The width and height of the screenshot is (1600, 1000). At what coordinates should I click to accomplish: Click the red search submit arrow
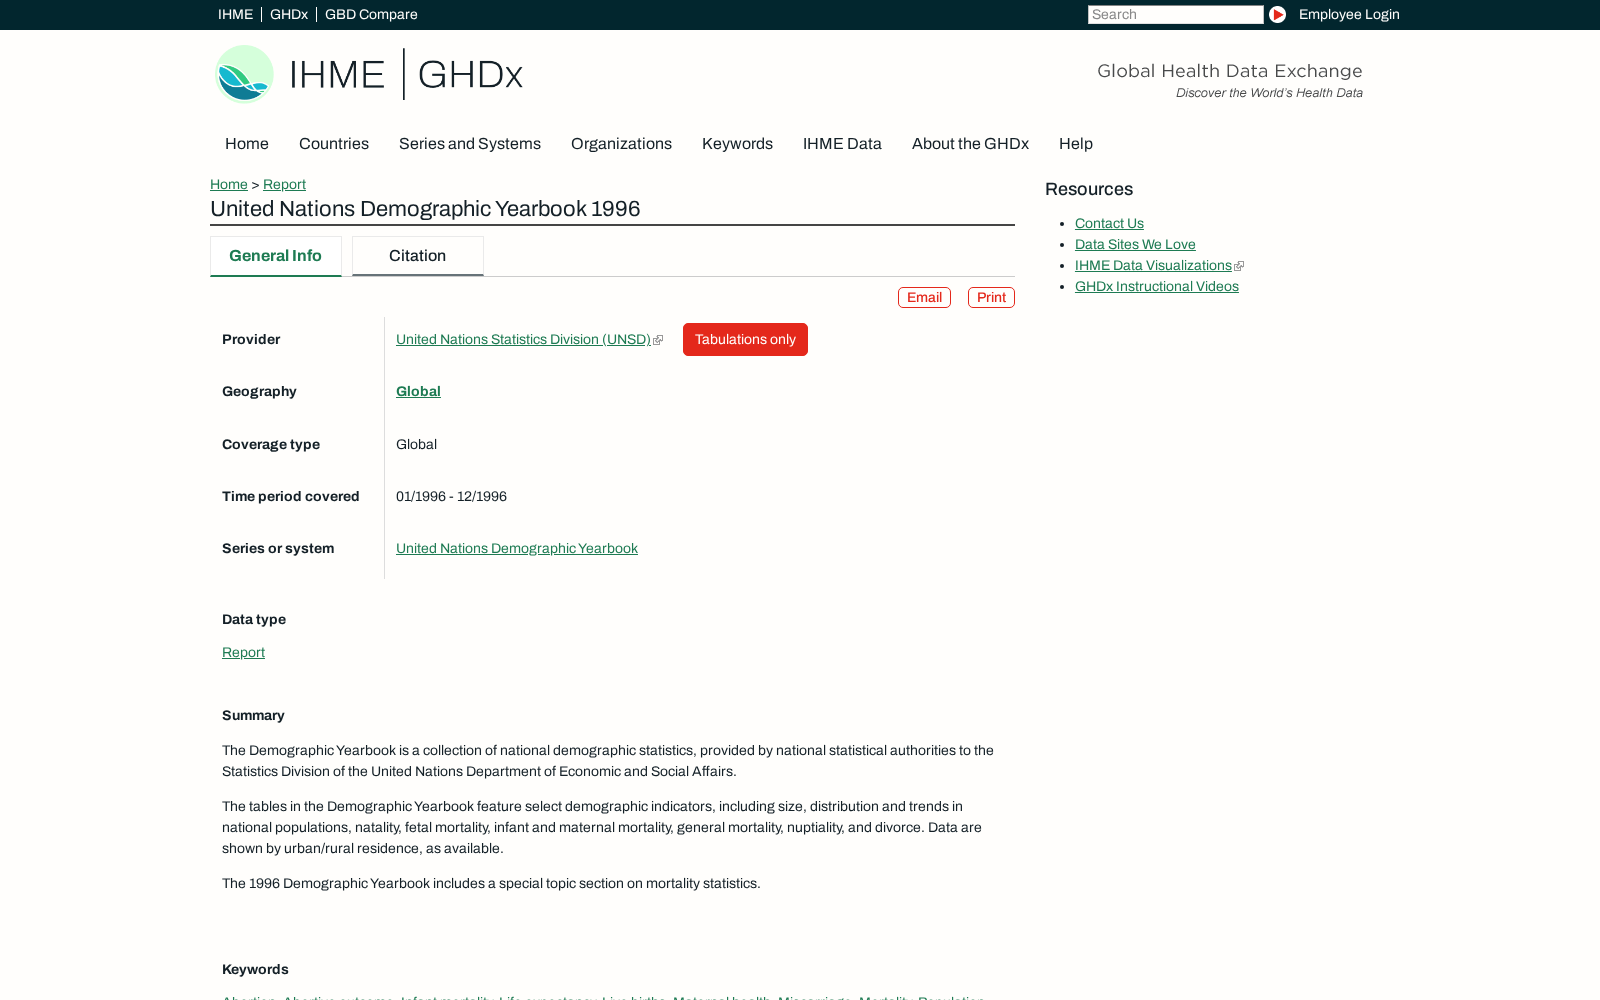[1277, 14]
